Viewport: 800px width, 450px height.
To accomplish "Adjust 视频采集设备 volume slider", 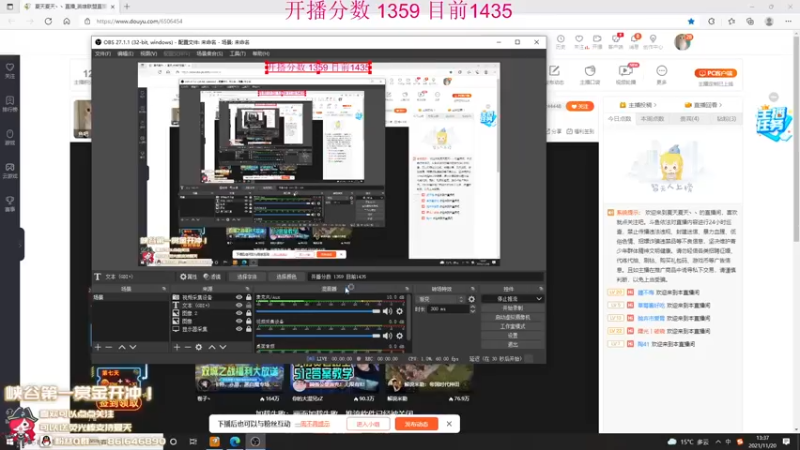I will (x=318, y=336).
